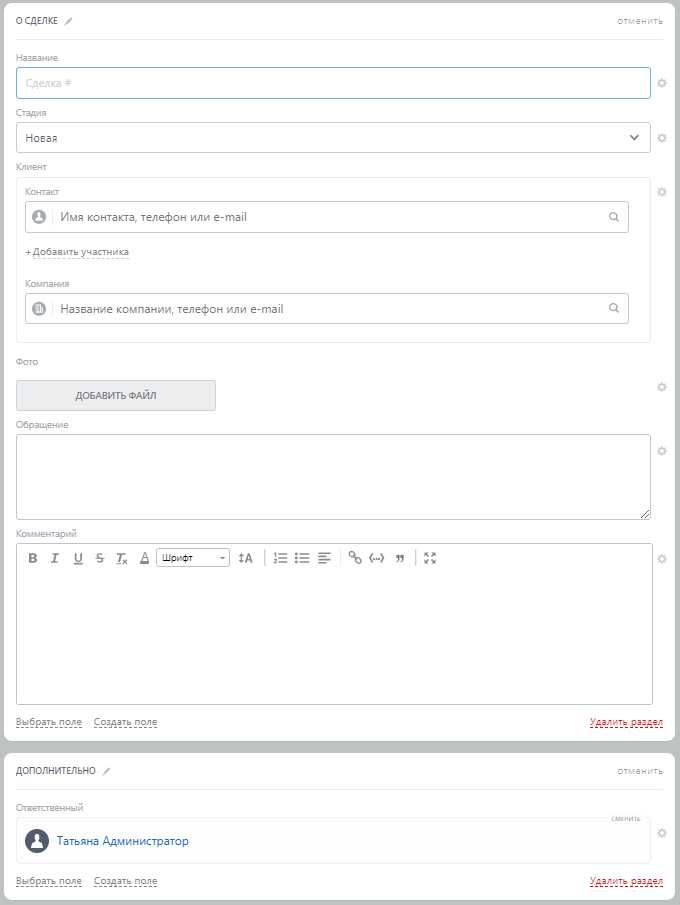Open the text alignment menu
The width and height of the screenshot is (680, 905).
tap(324, 558)
